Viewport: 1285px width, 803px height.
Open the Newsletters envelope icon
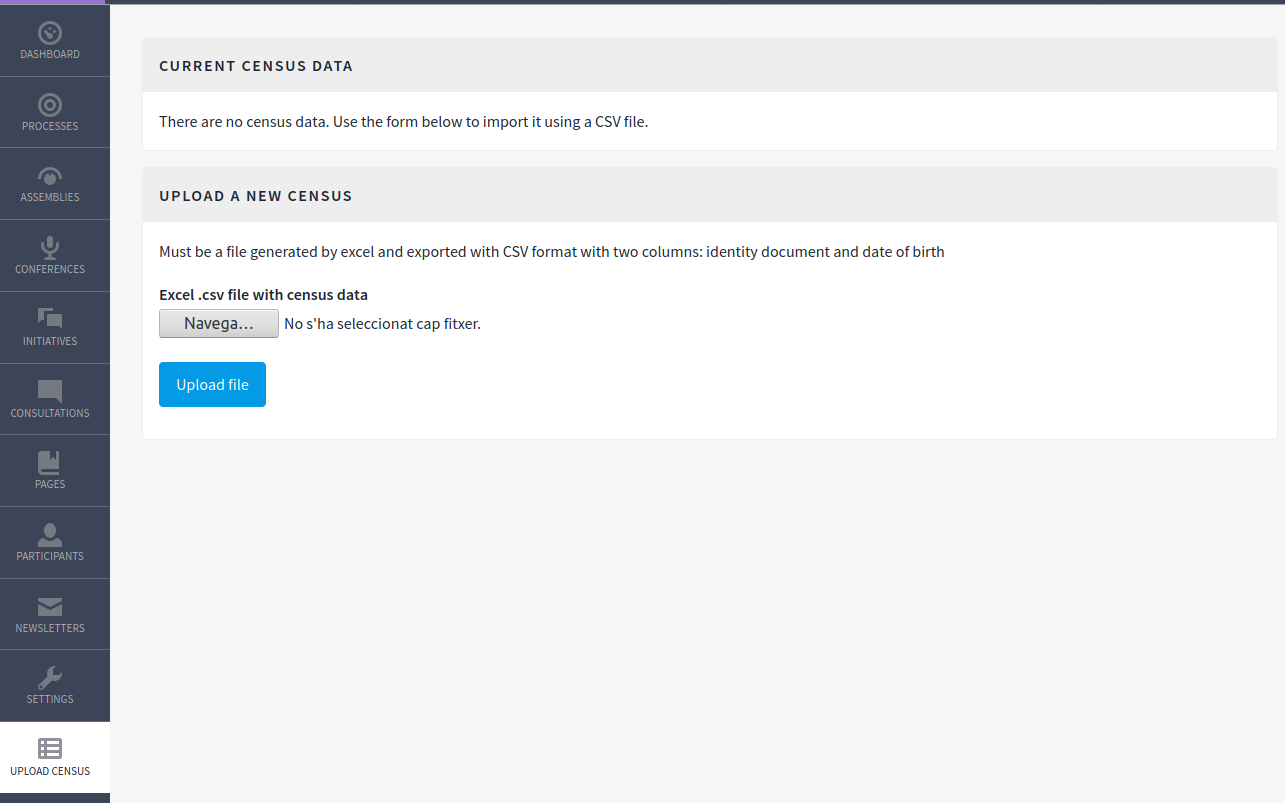50,605
